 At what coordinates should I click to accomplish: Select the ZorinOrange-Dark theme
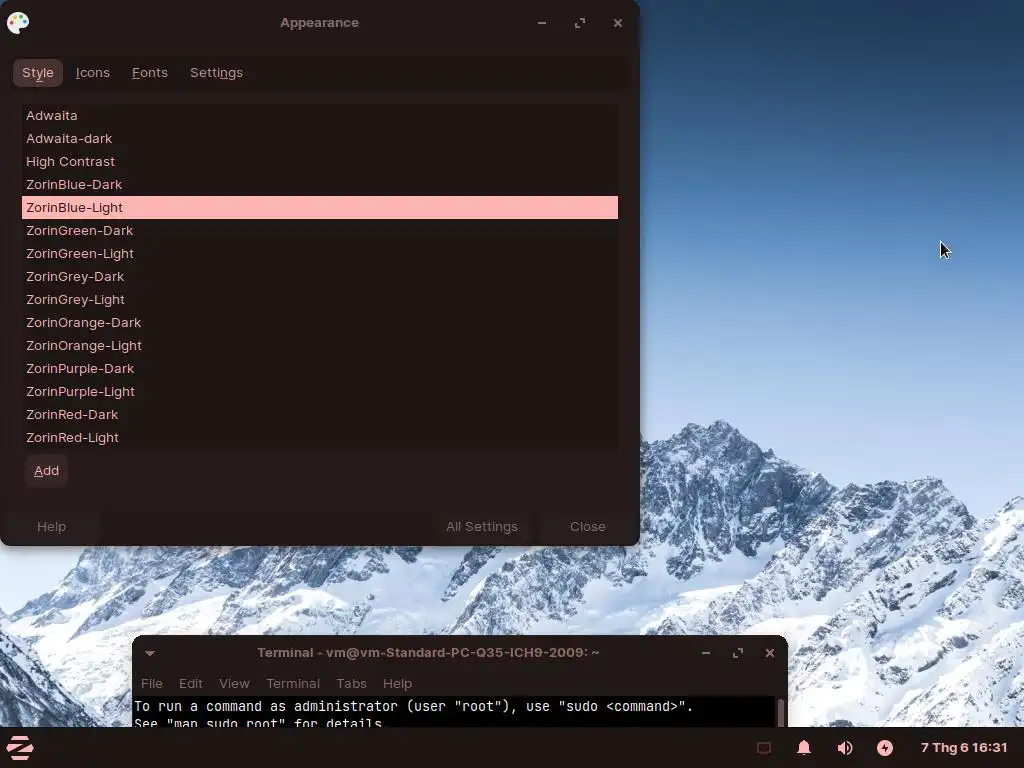click(320, 323)
